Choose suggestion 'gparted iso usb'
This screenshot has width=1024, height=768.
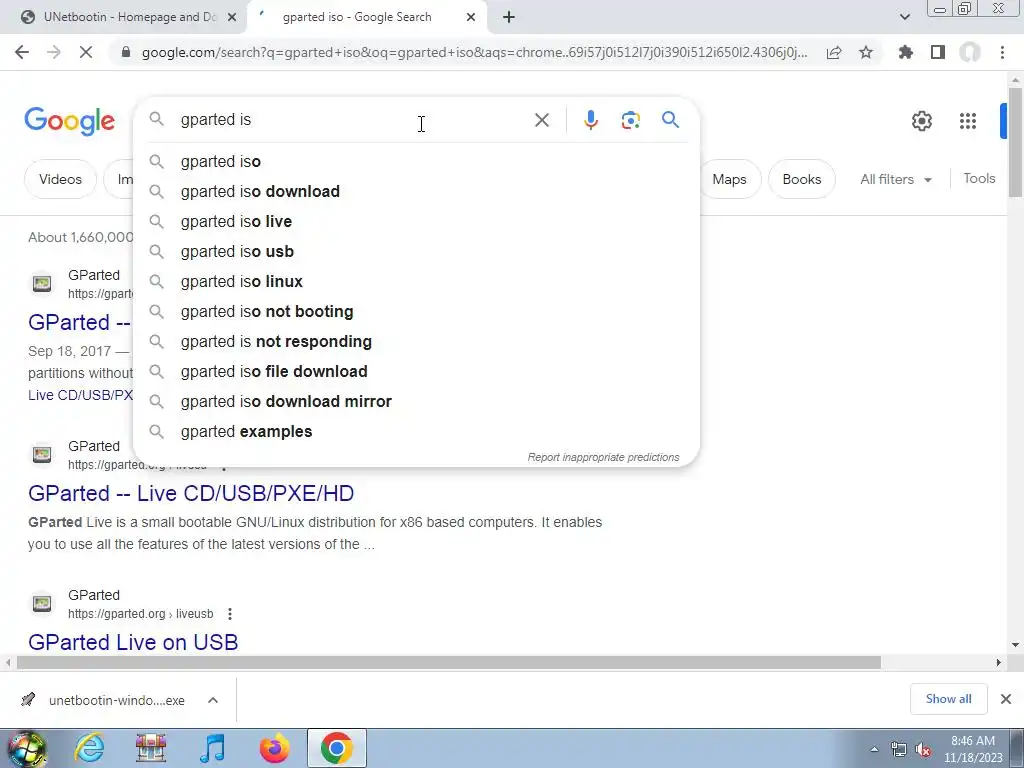[x=416, y=251]
